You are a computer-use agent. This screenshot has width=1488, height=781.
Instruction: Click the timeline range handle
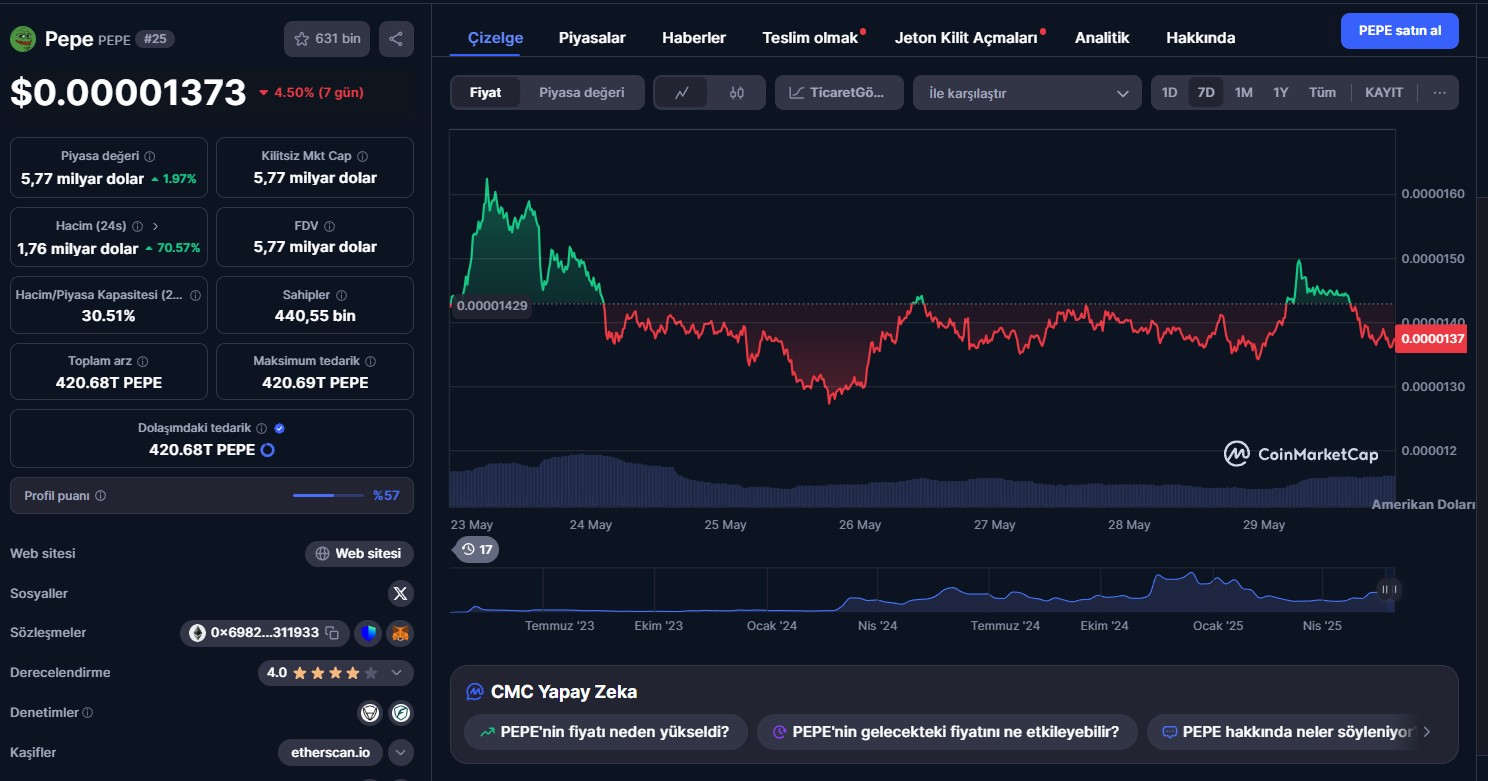1388,590
